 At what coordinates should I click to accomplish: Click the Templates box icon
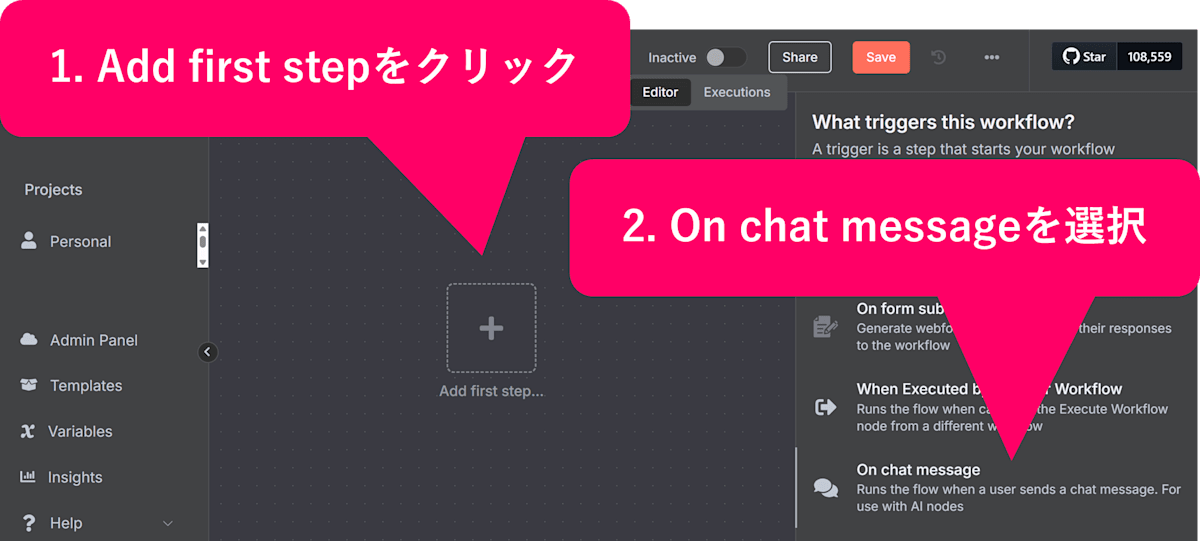click(x=29, y=385)
